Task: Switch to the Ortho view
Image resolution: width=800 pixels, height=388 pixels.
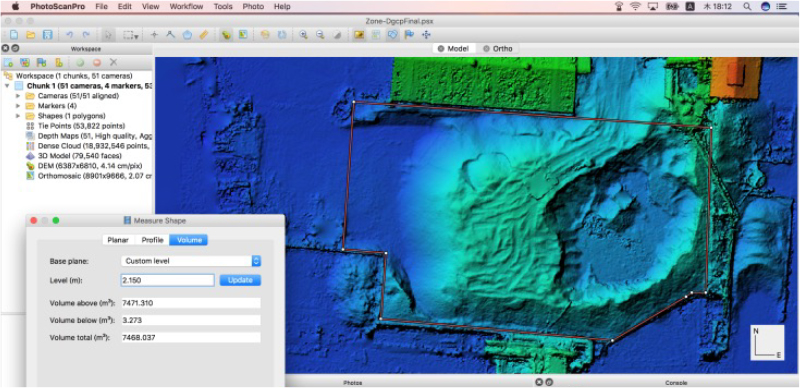Action: pos(498,48)
